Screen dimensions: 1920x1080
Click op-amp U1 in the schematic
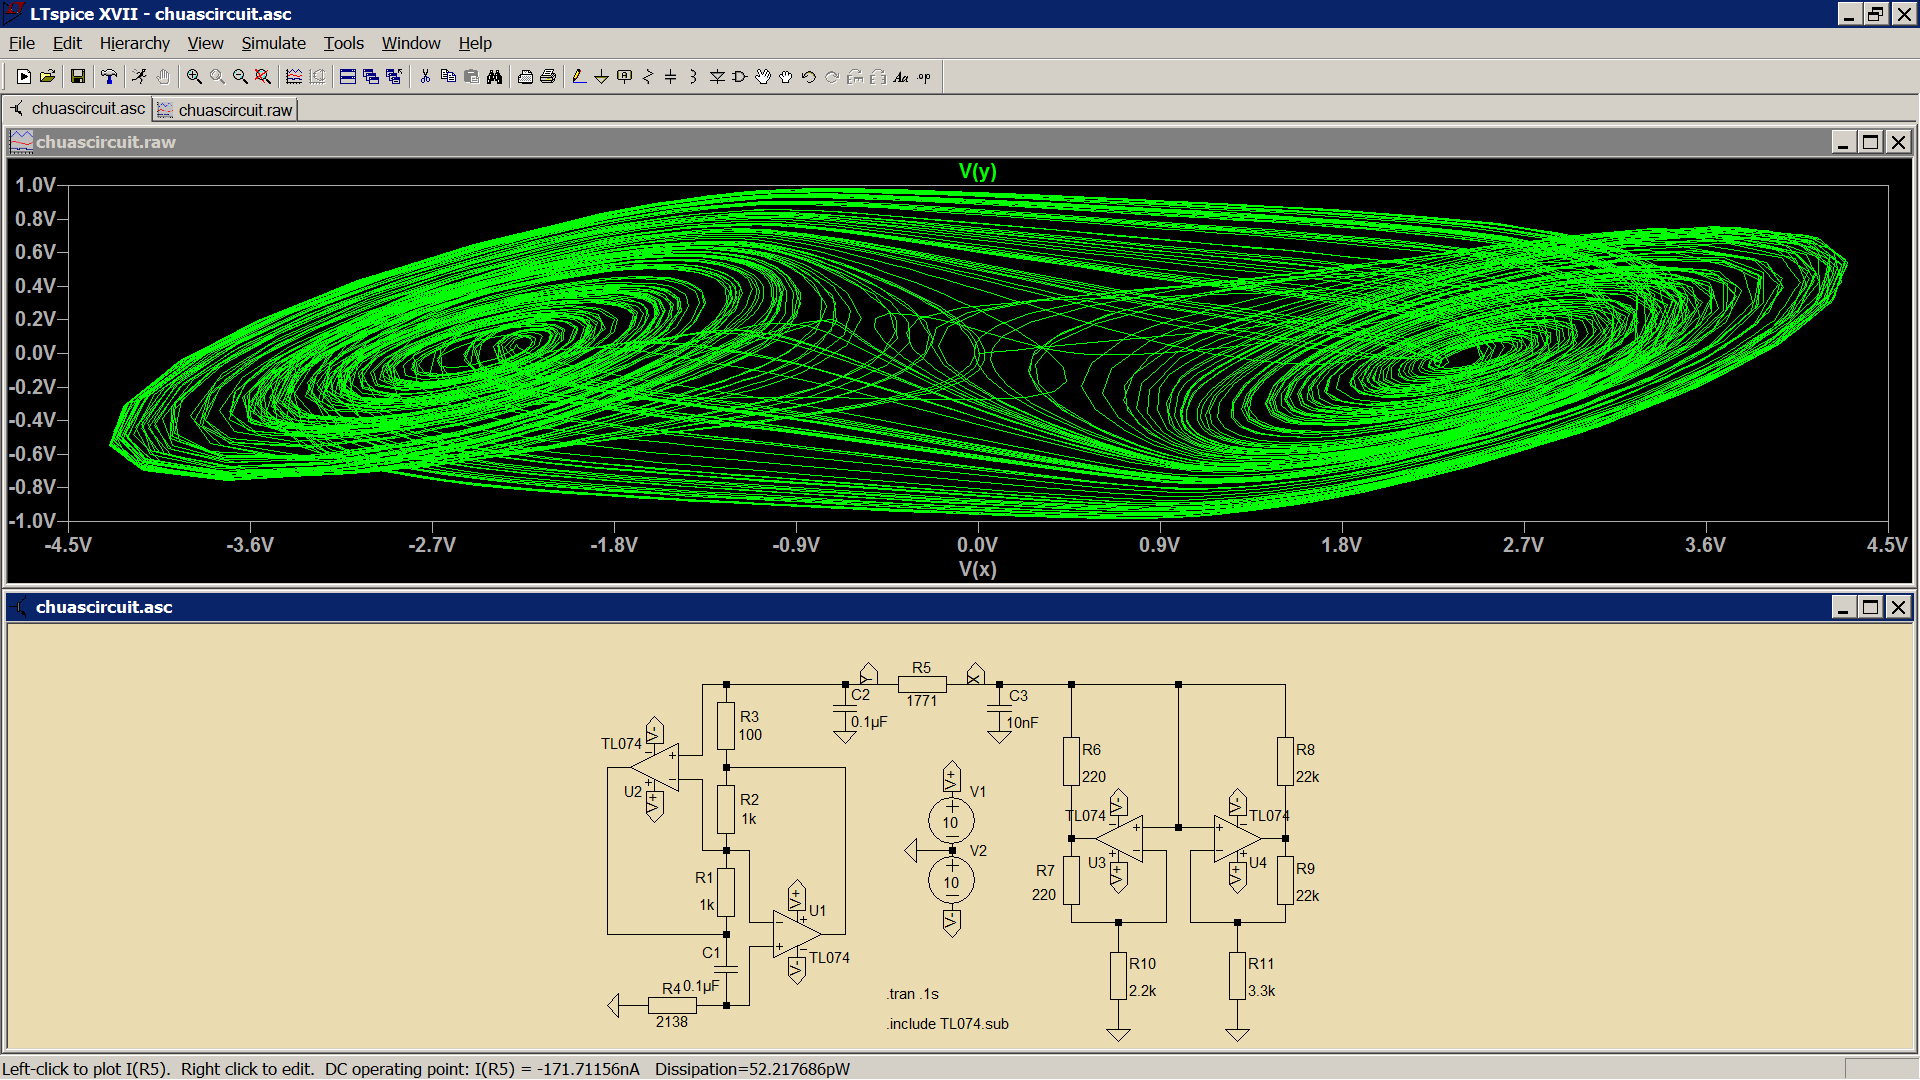797,933
